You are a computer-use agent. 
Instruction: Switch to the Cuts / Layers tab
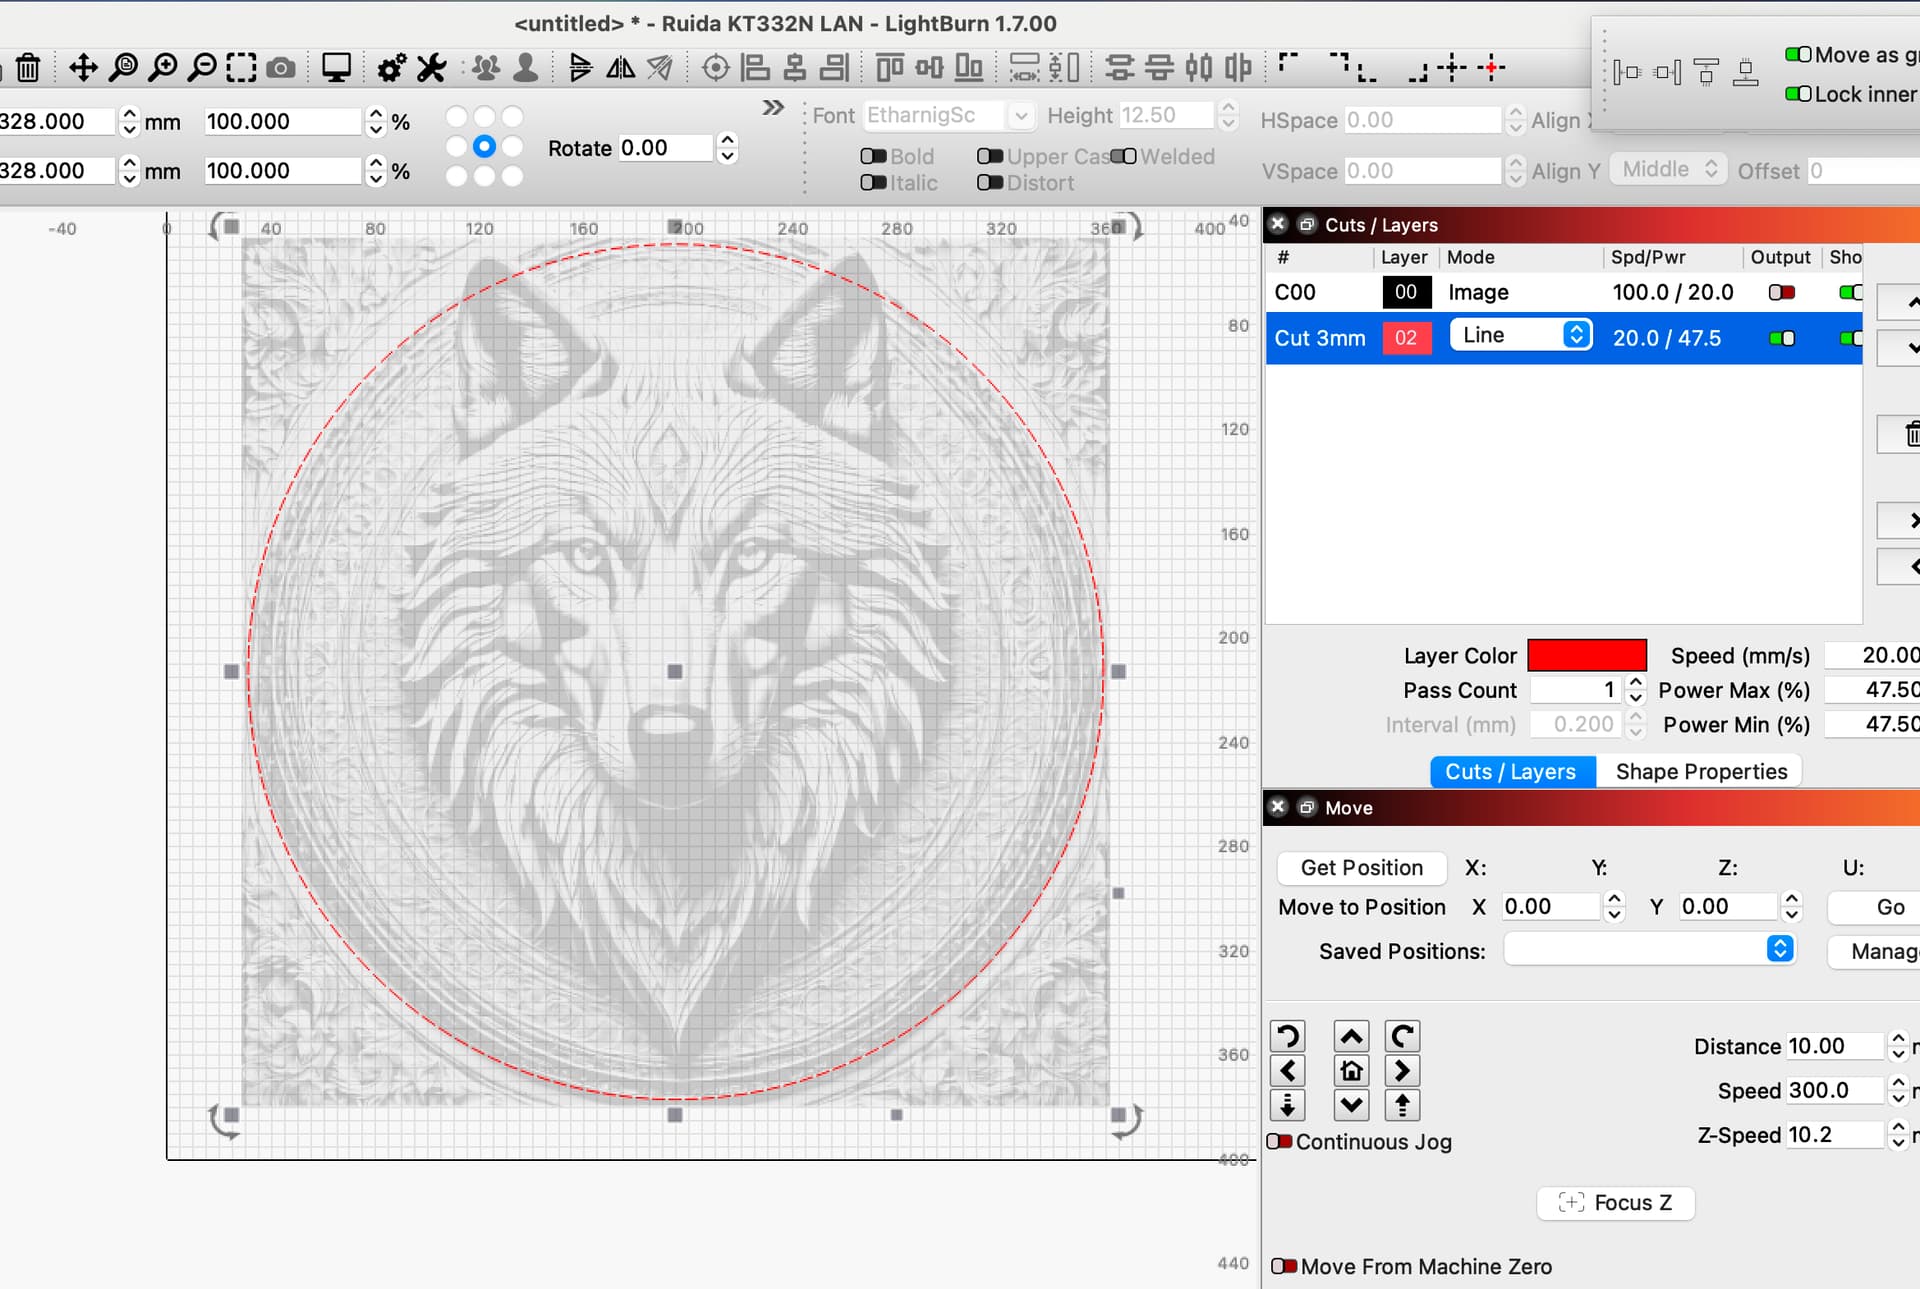(x=1511, y=771)
